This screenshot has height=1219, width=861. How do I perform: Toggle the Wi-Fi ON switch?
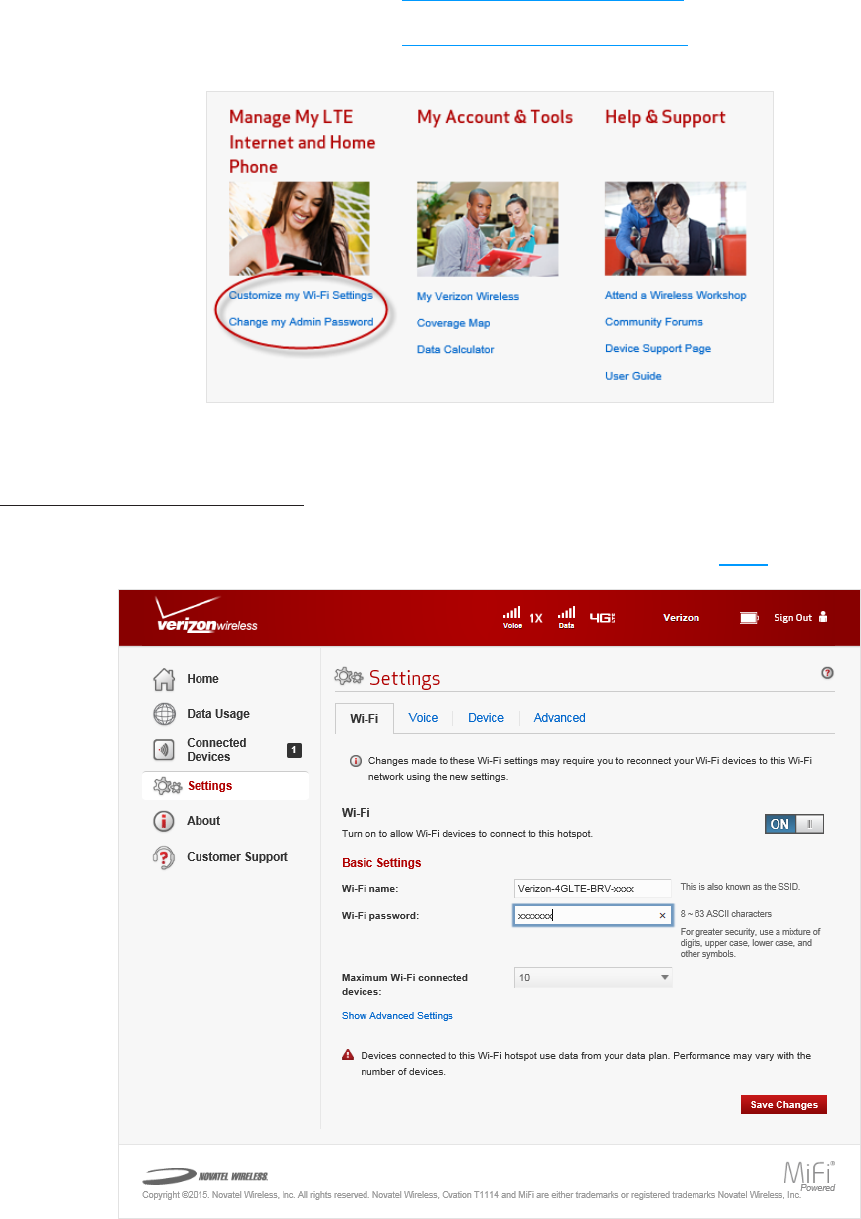click(x=795, y=824)
